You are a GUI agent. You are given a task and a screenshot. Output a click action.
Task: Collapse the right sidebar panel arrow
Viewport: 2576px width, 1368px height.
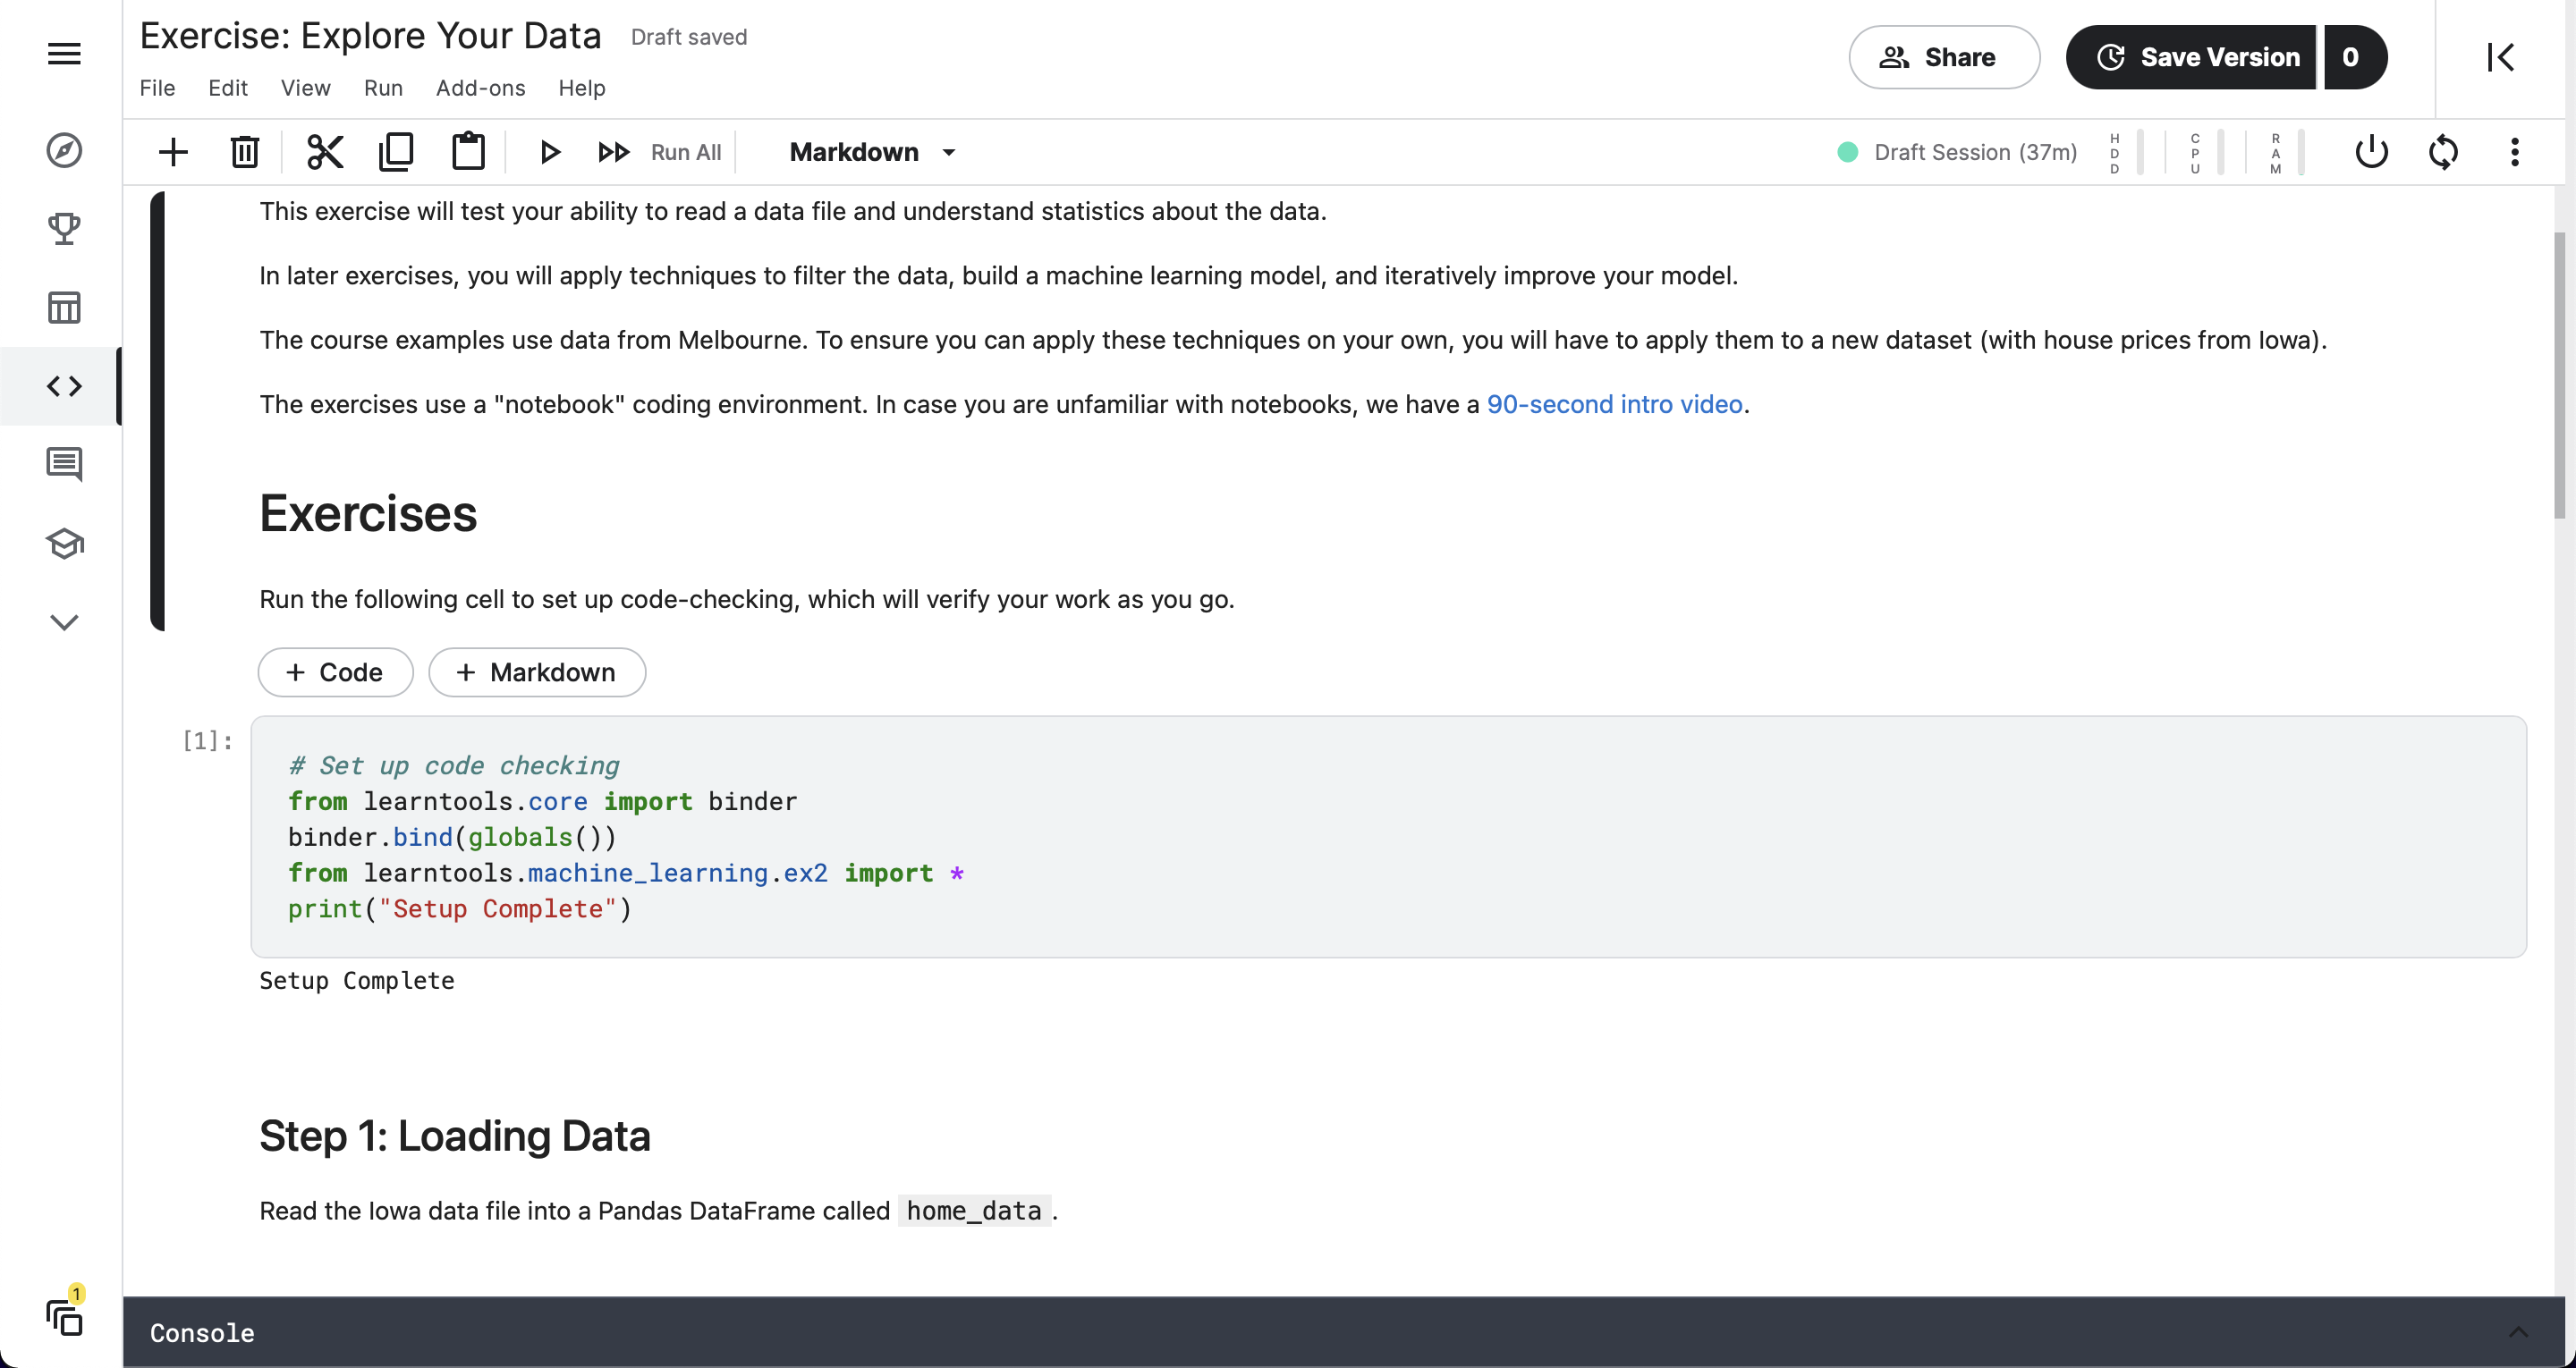click(2500, 57)
